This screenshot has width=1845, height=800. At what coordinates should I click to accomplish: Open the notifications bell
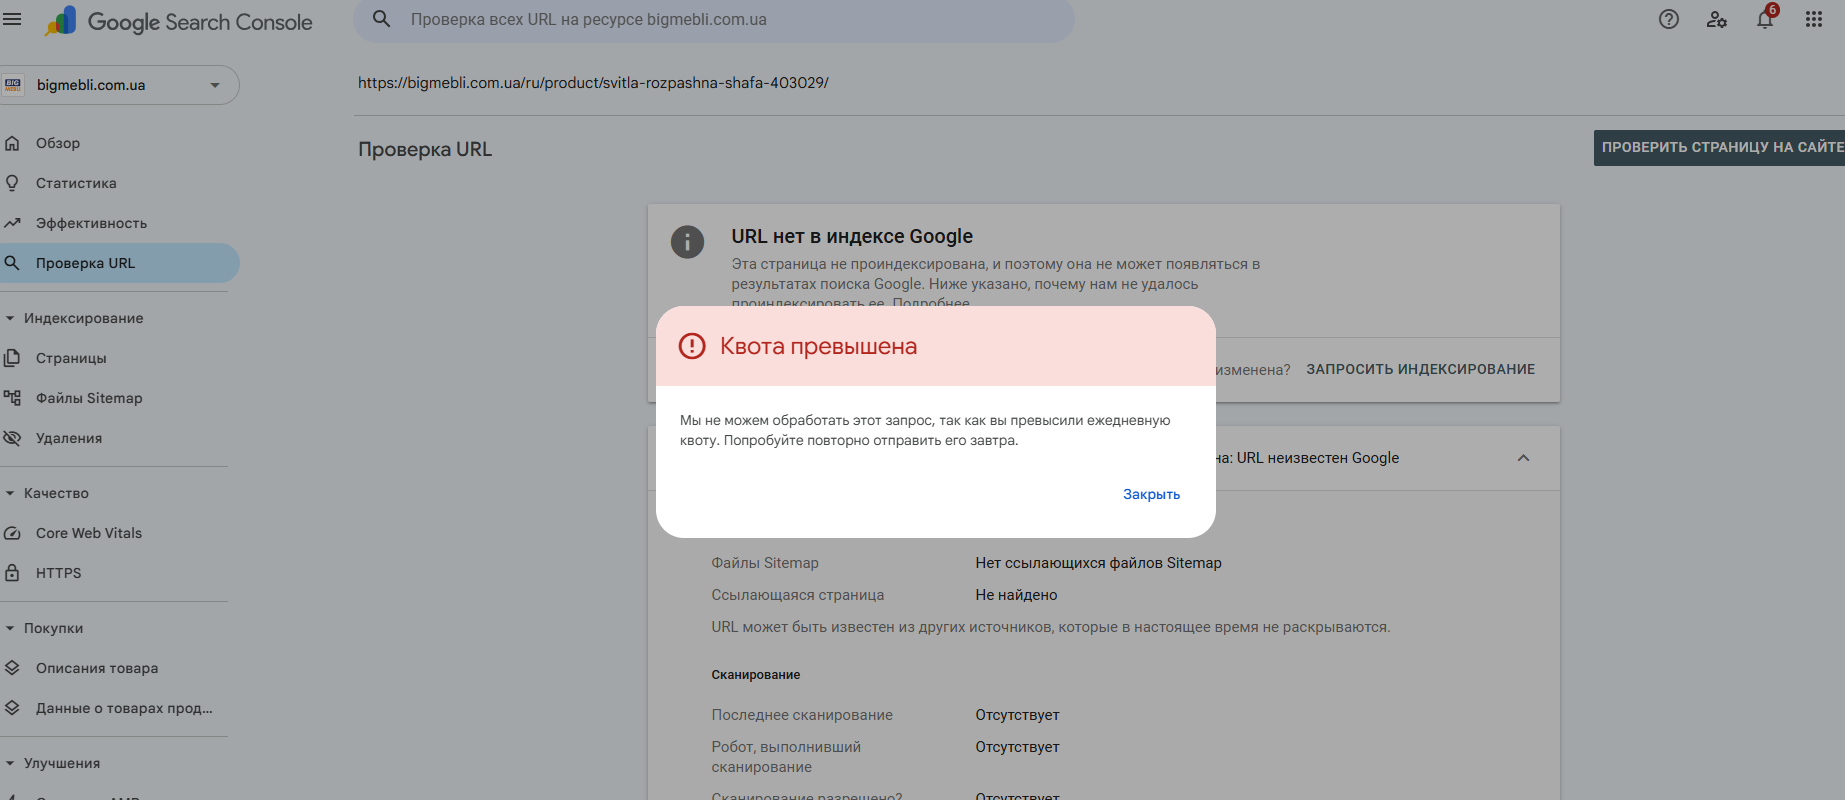(x=1765, y=20)
